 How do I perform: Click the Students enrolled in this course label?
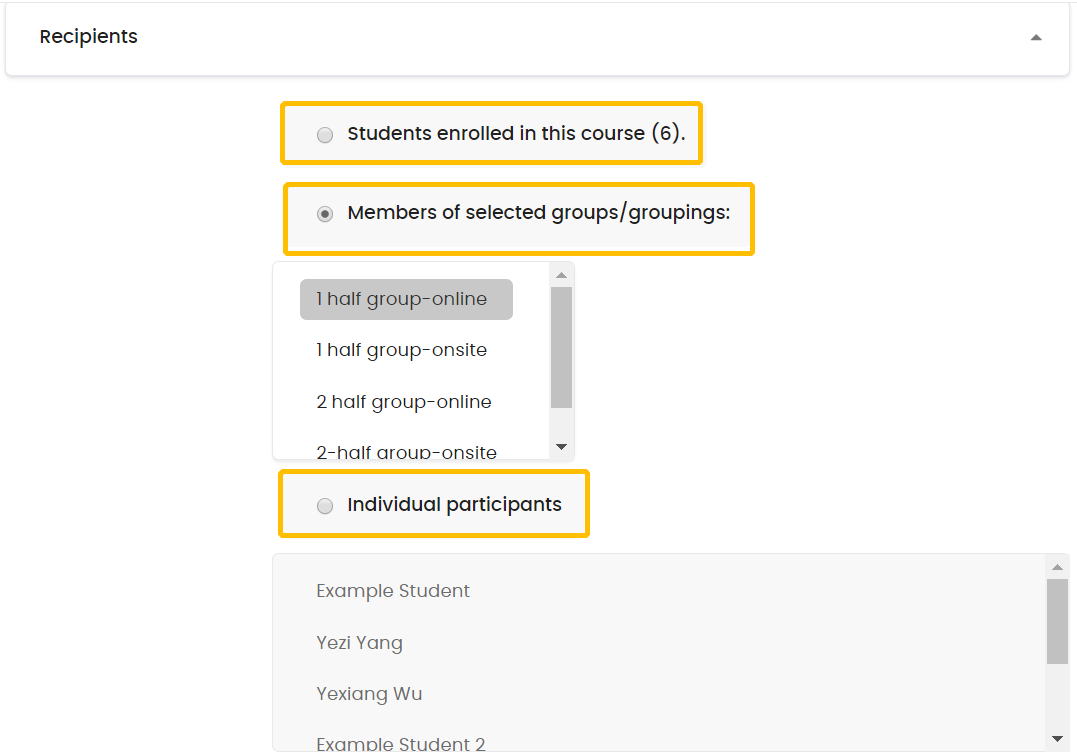click(516, 133)
